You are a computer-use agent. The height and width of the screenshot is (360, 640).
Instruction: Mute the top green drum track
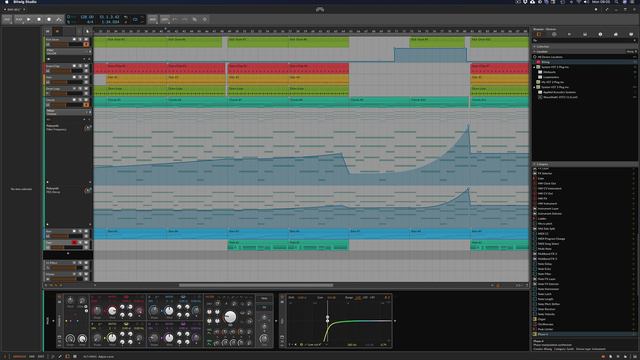[x=86, y=40]
